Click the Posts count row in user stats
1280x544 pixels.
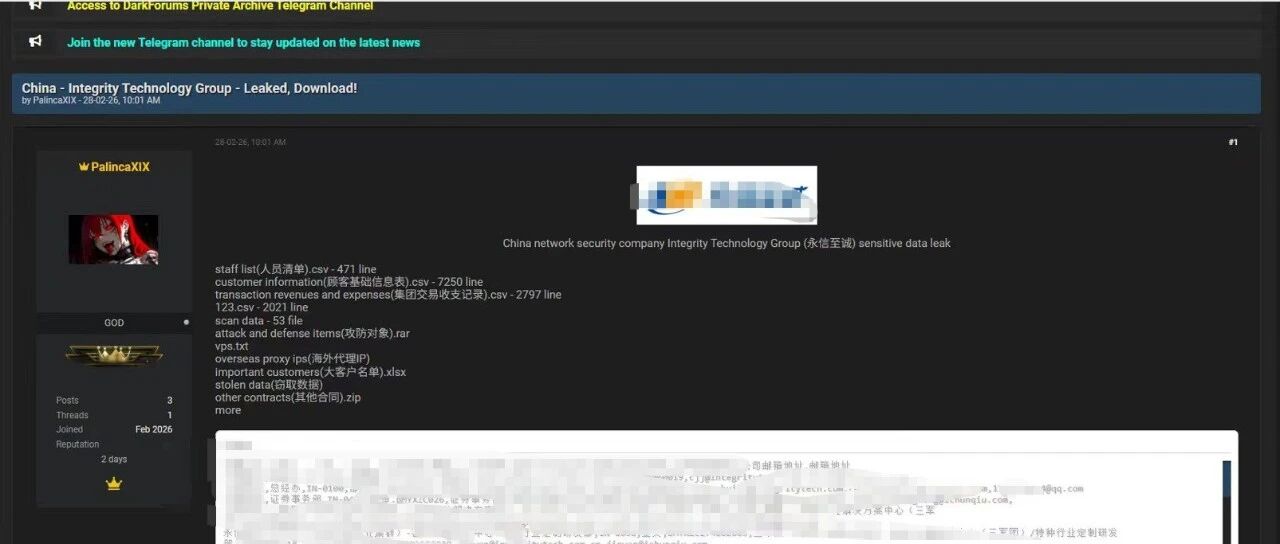[114, 400]
